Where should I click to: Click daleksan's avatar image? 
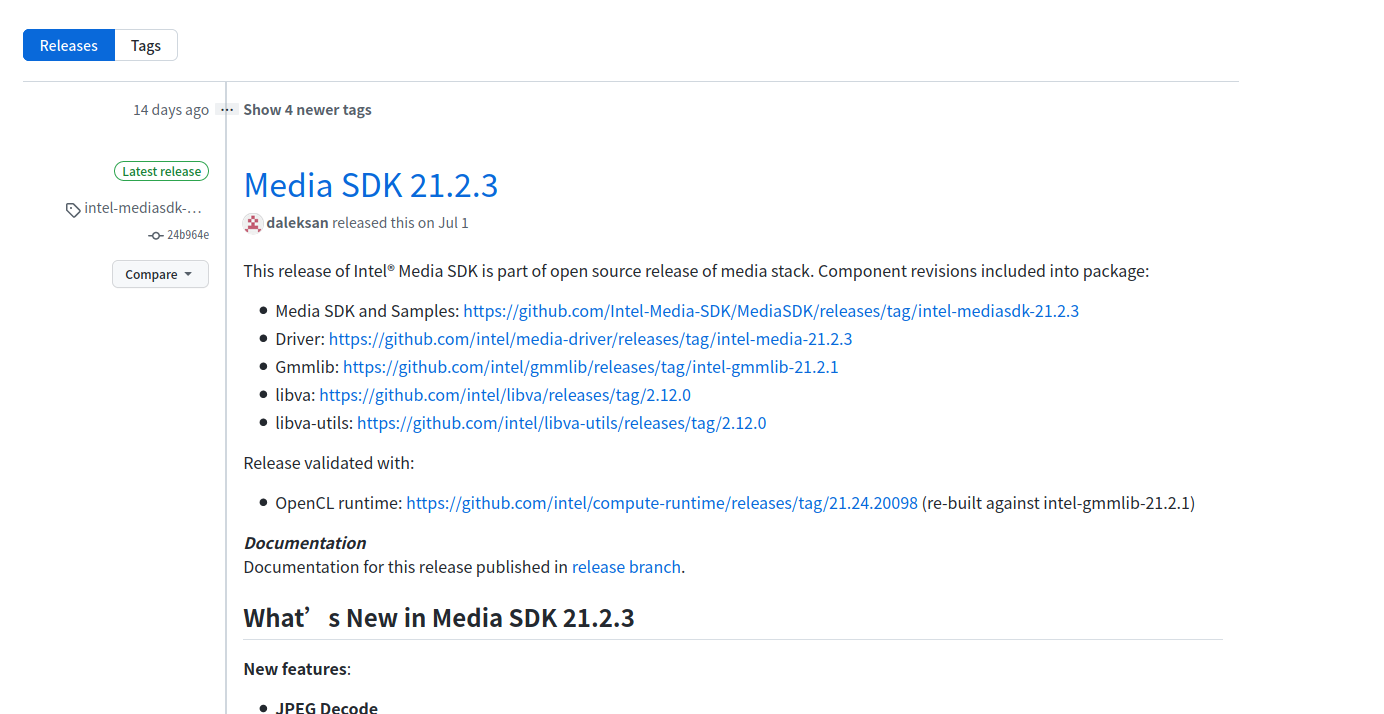pos(253,223)
